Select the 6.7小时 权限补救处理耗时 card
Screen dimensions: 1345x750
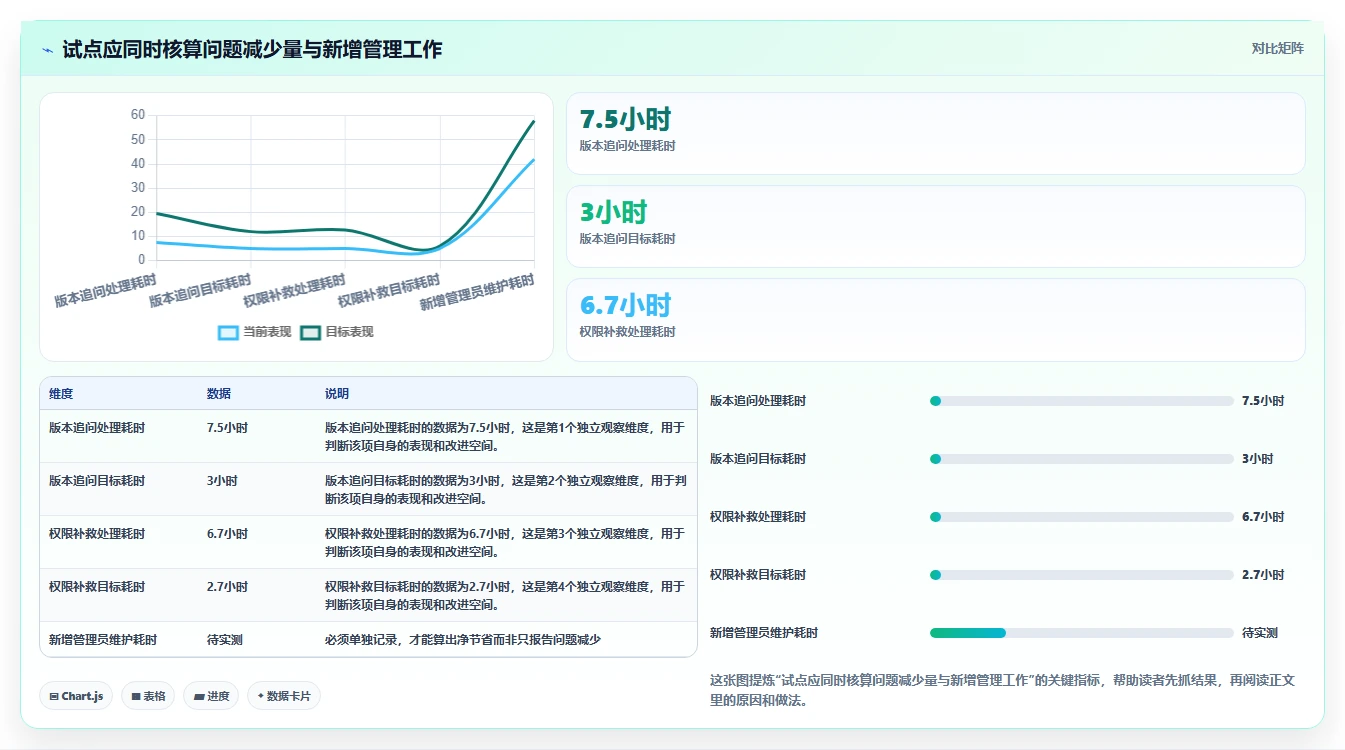click(935, 320)
